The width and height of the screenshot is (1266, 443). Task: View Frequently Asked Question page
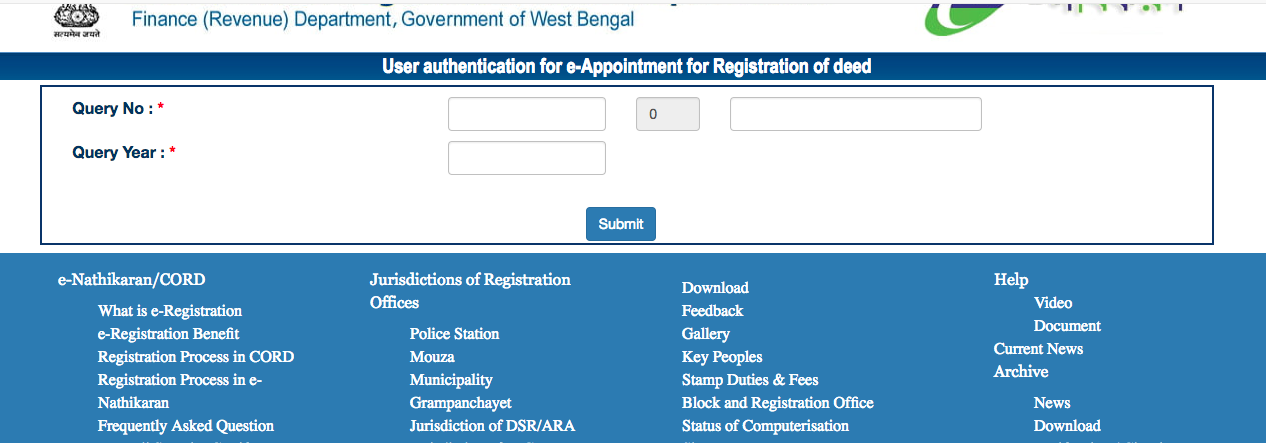pos(186,426)
